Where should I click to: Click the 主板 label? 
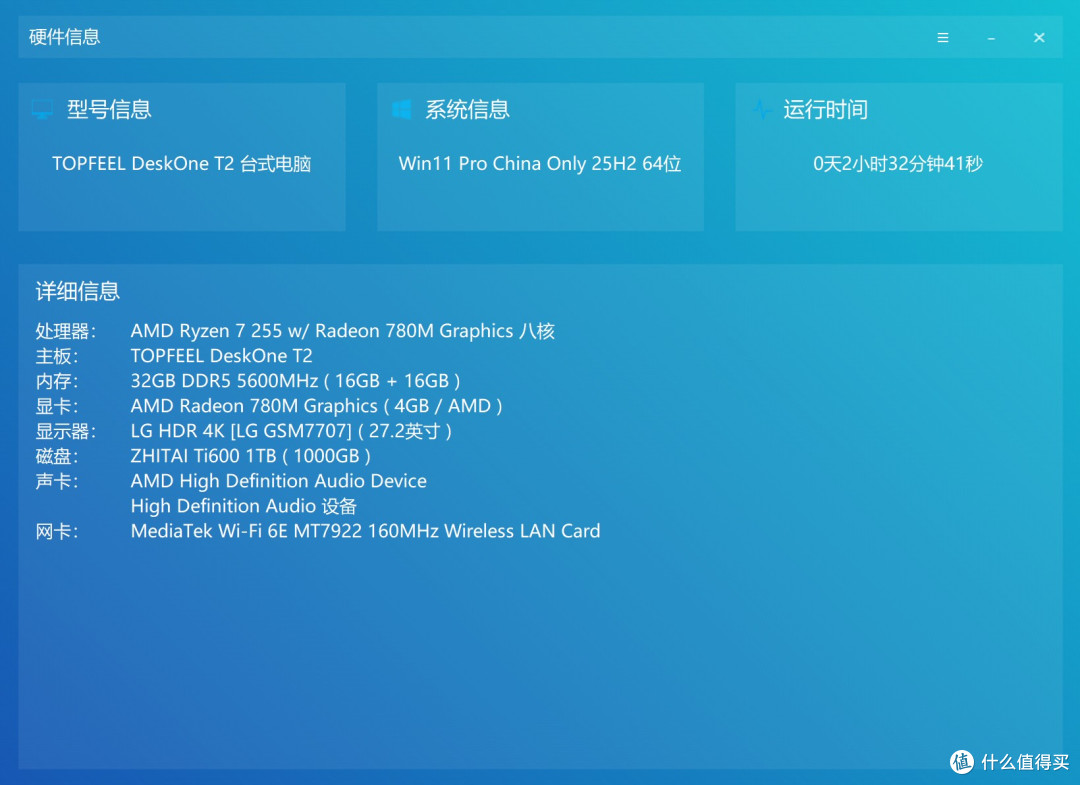tap(56, 356)
